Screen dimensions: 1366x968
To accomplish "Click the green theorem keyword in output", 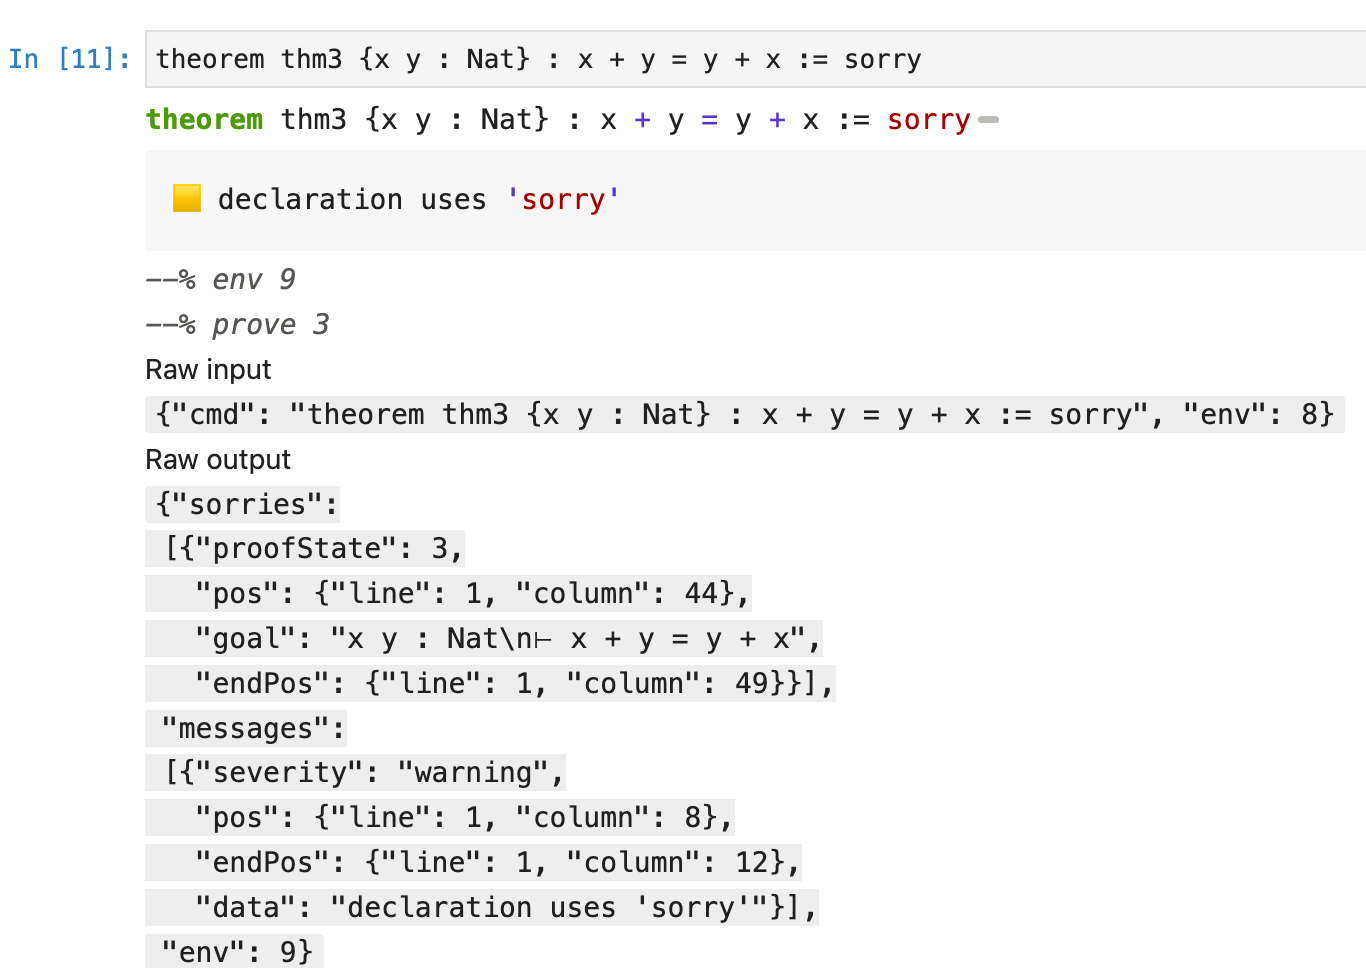I will coord(204,119).
